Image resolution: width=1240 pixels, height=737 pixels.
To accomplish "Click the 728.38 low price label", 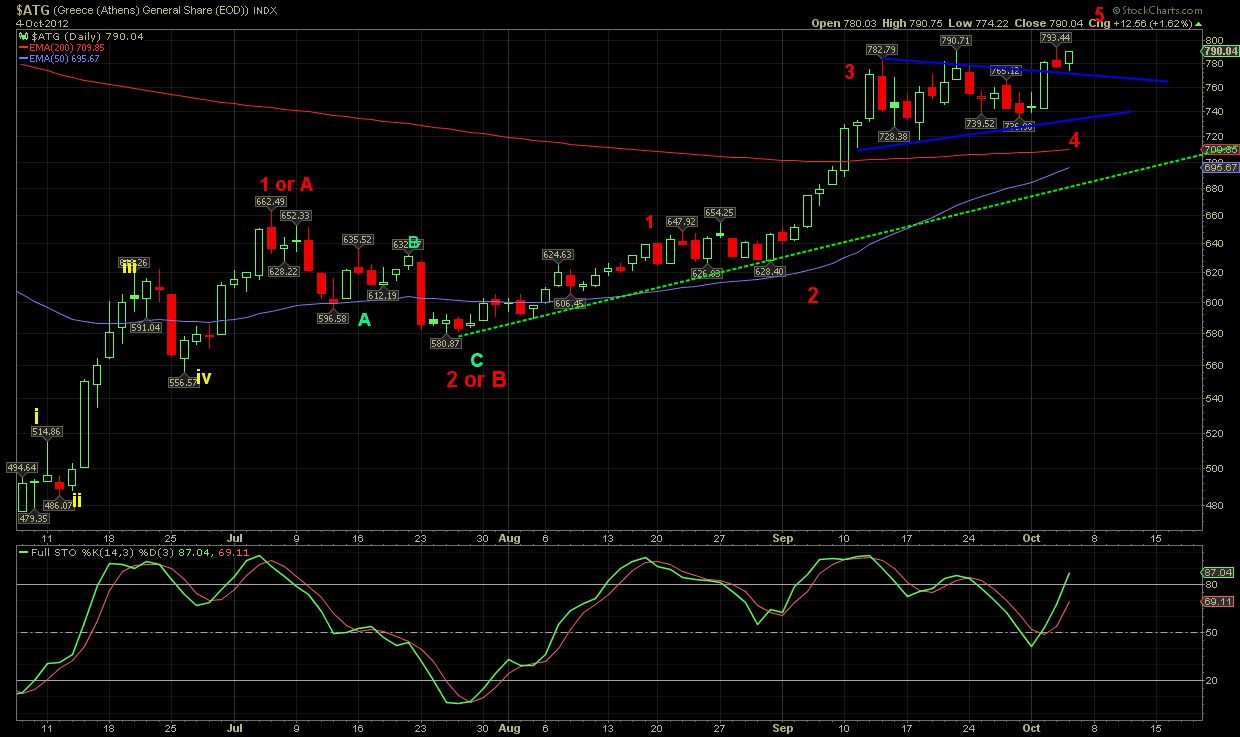I will pyautogui.click(x=893, y=136).
